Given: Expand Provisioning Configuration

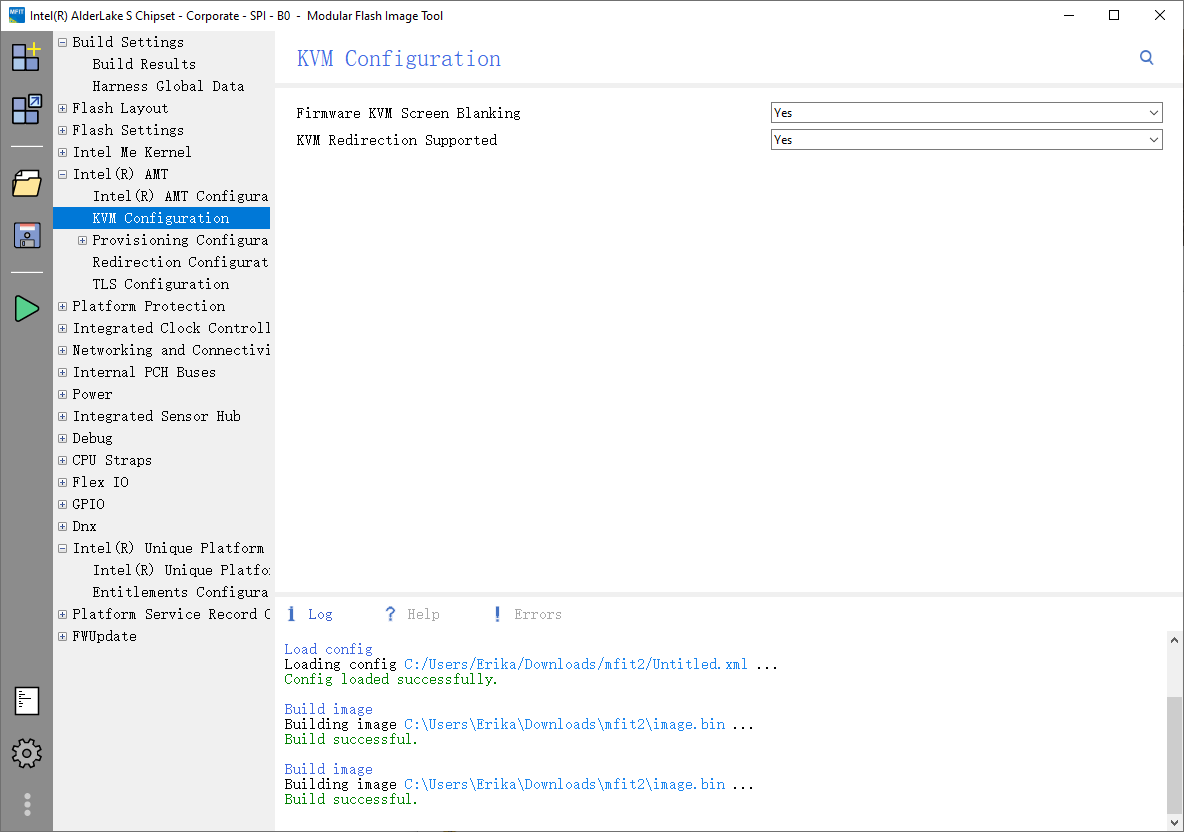Looking at the screenshot, I should tap(82, 240).
